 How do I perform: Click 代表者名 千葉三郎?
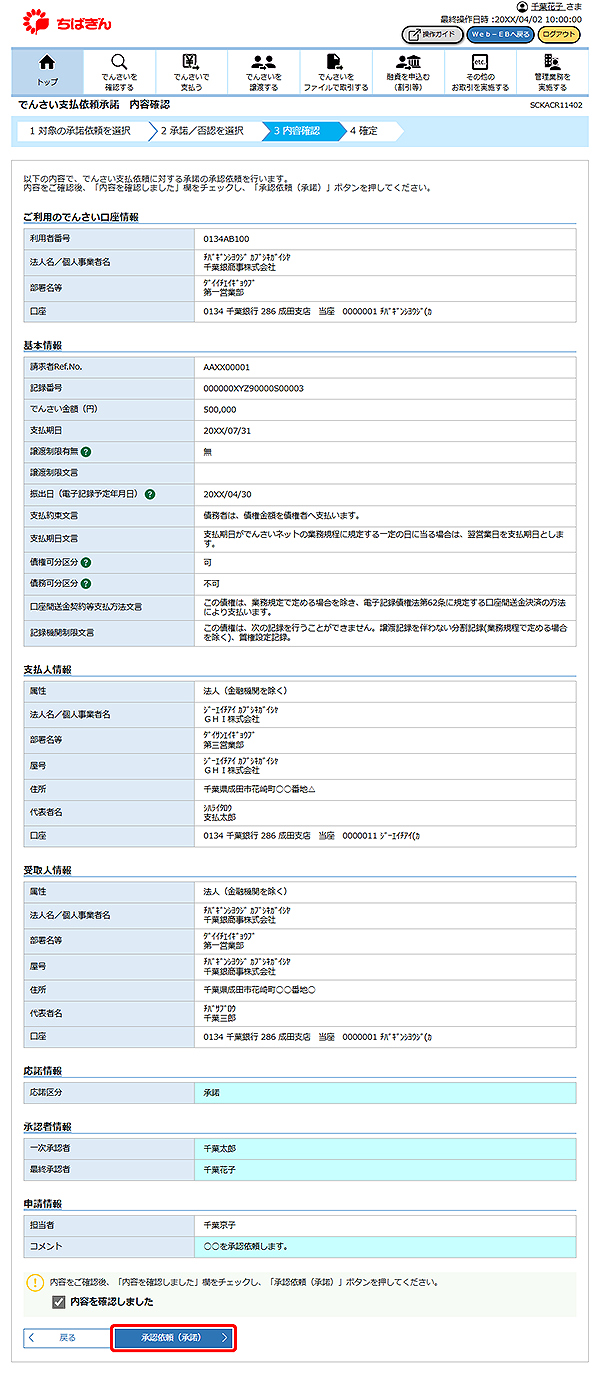pos(220,1016)
